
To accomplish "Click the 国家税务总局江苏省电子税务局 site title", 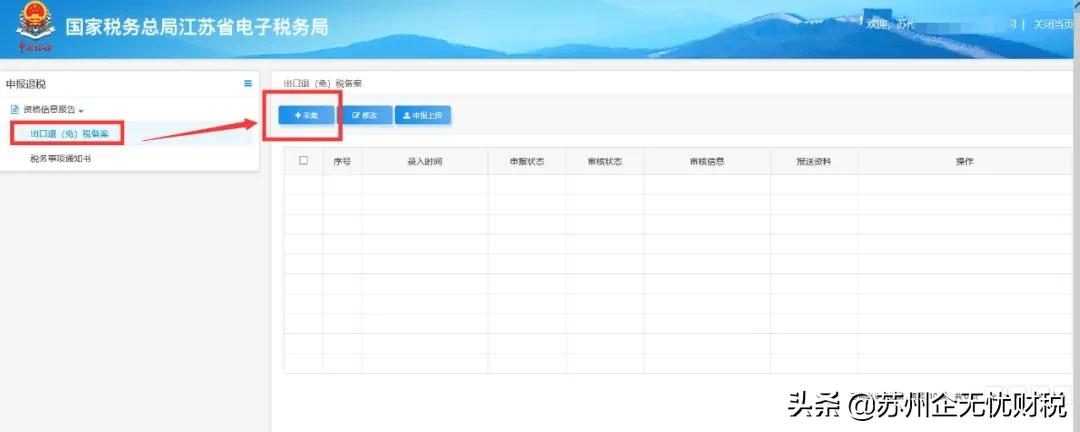I will coord(197,27).
